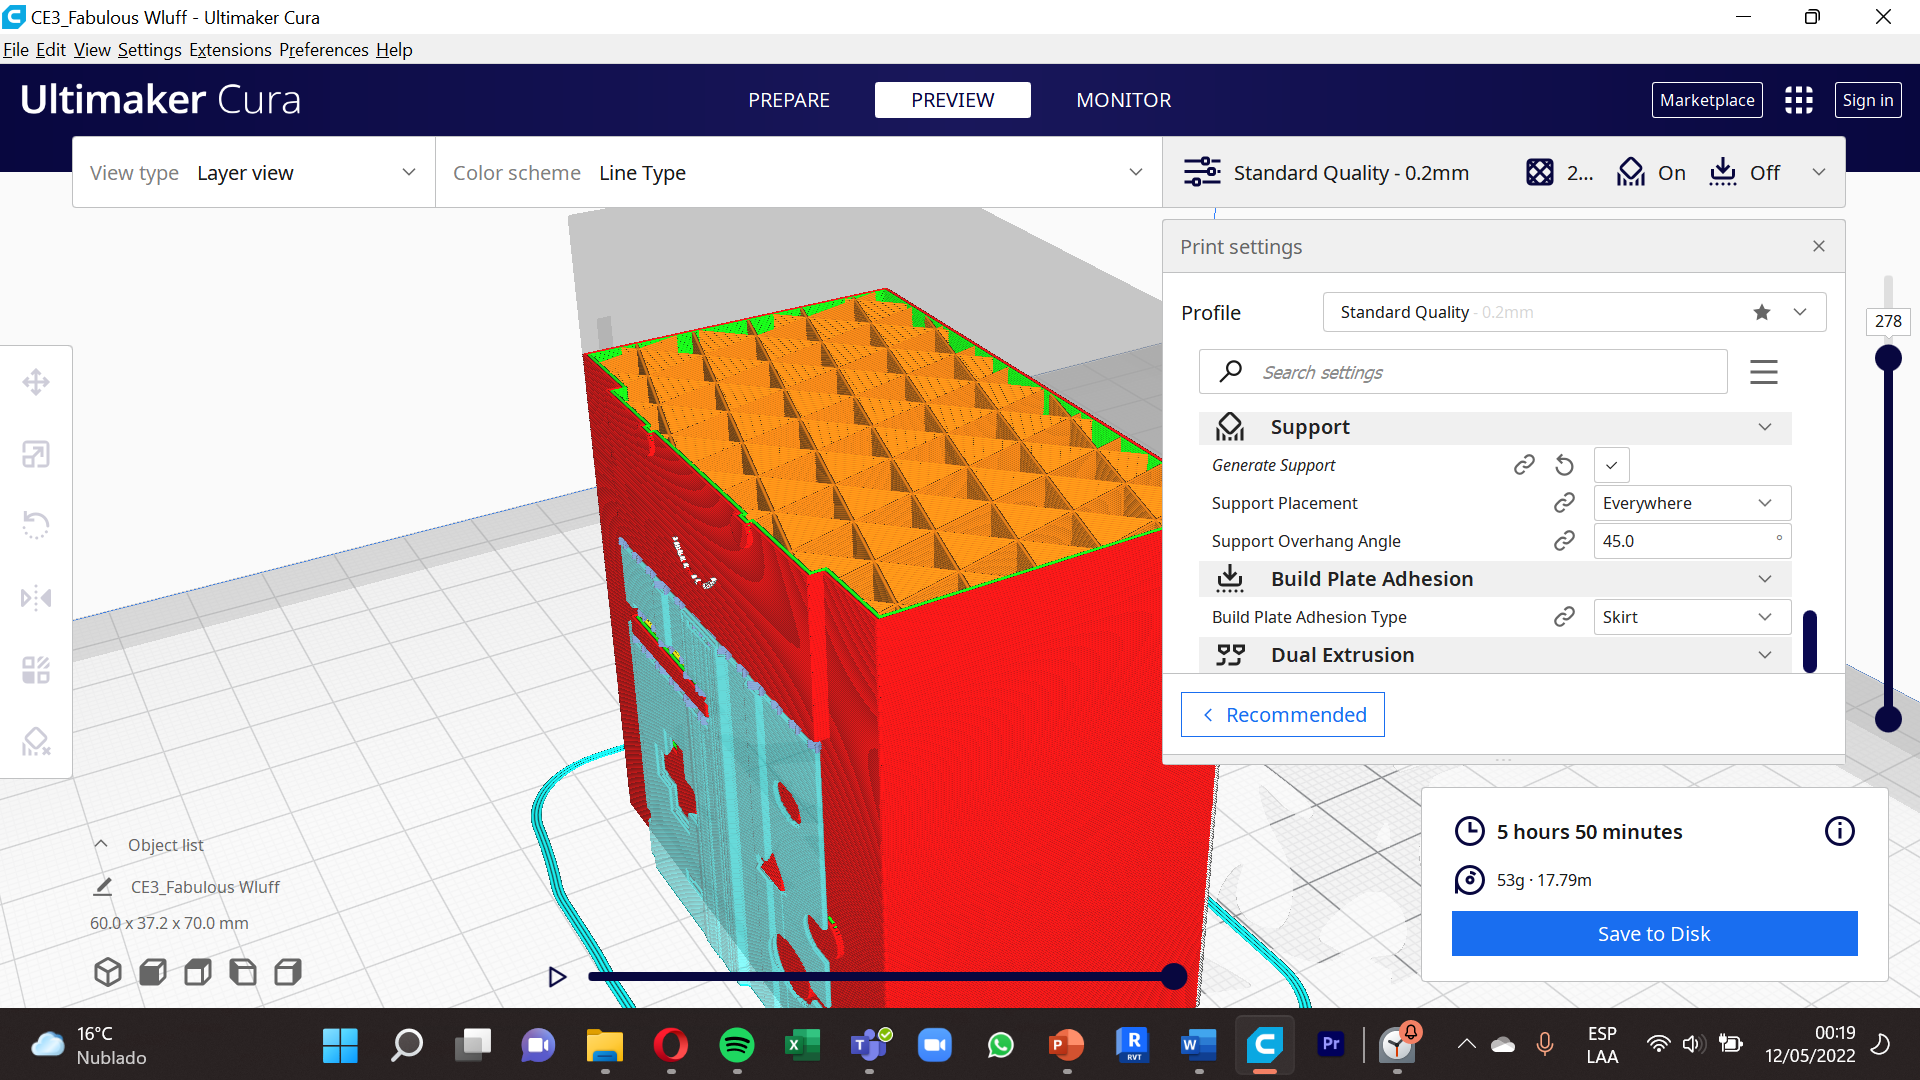Select the Support Blocker tool
Viewport: 1920px width, 1080px height.
pos(36,742)
